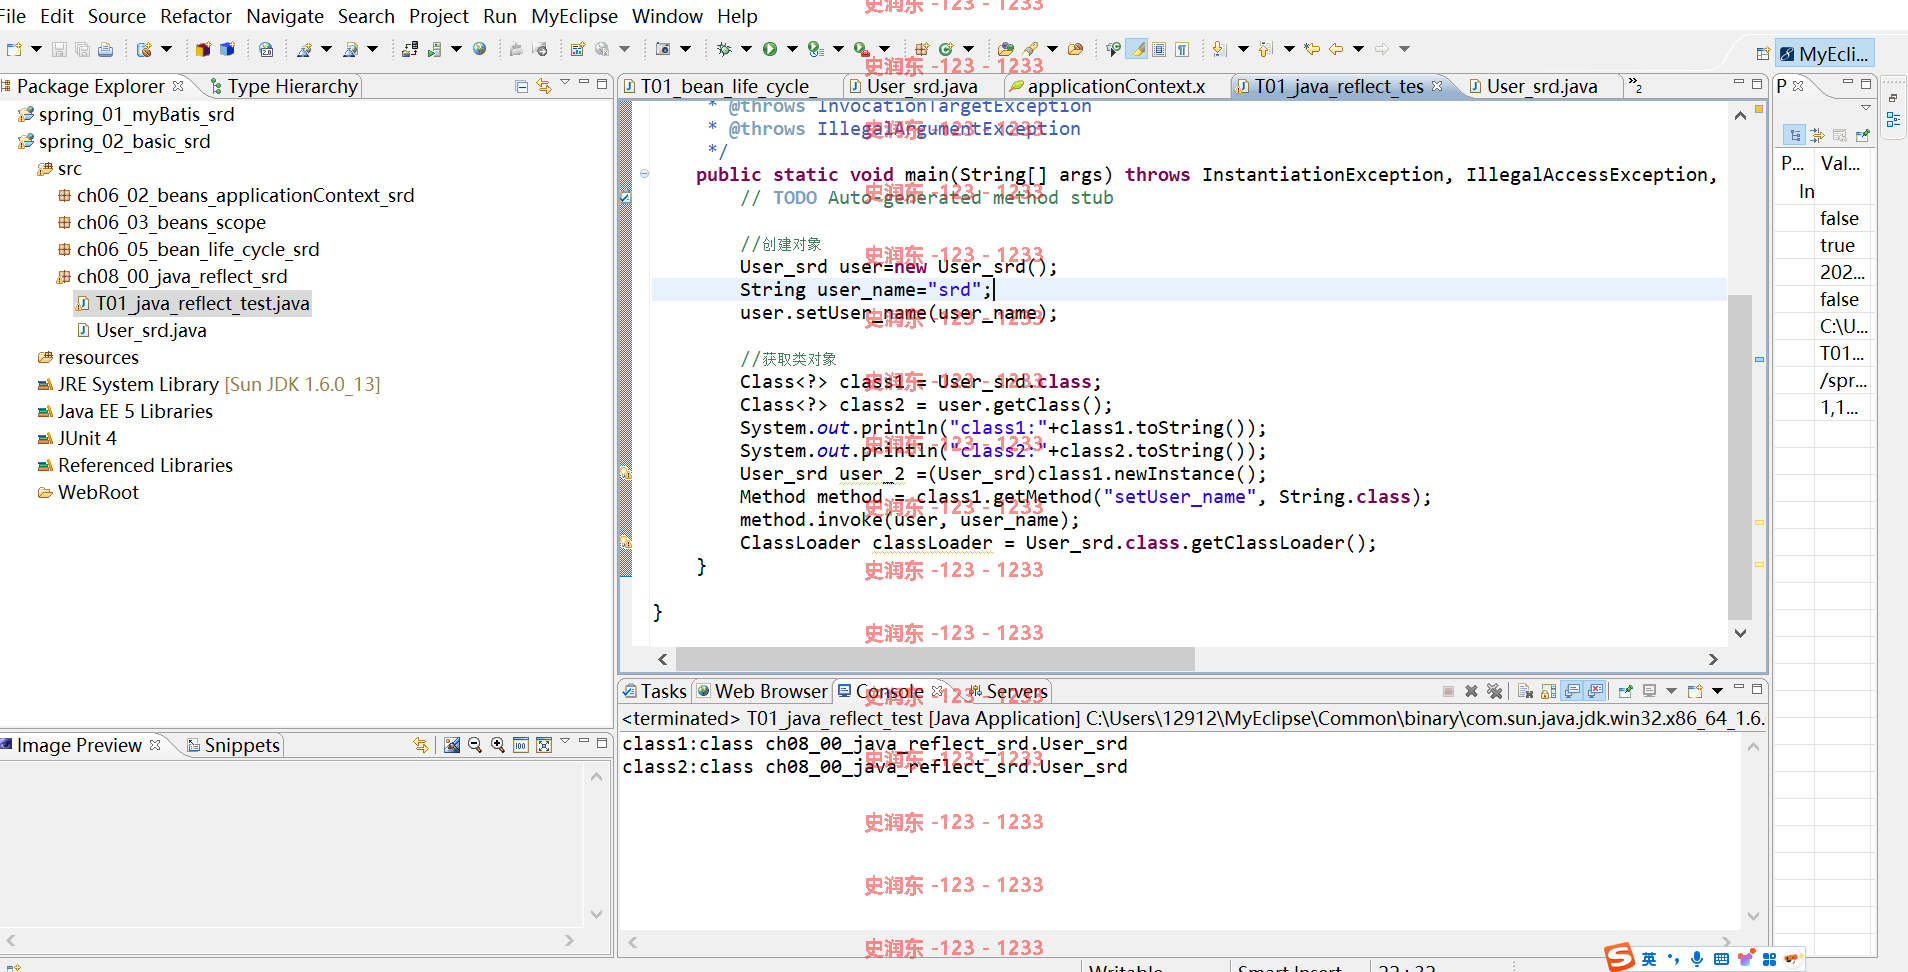
Task: Click the web browser globe icon
Action: (479, 49)
